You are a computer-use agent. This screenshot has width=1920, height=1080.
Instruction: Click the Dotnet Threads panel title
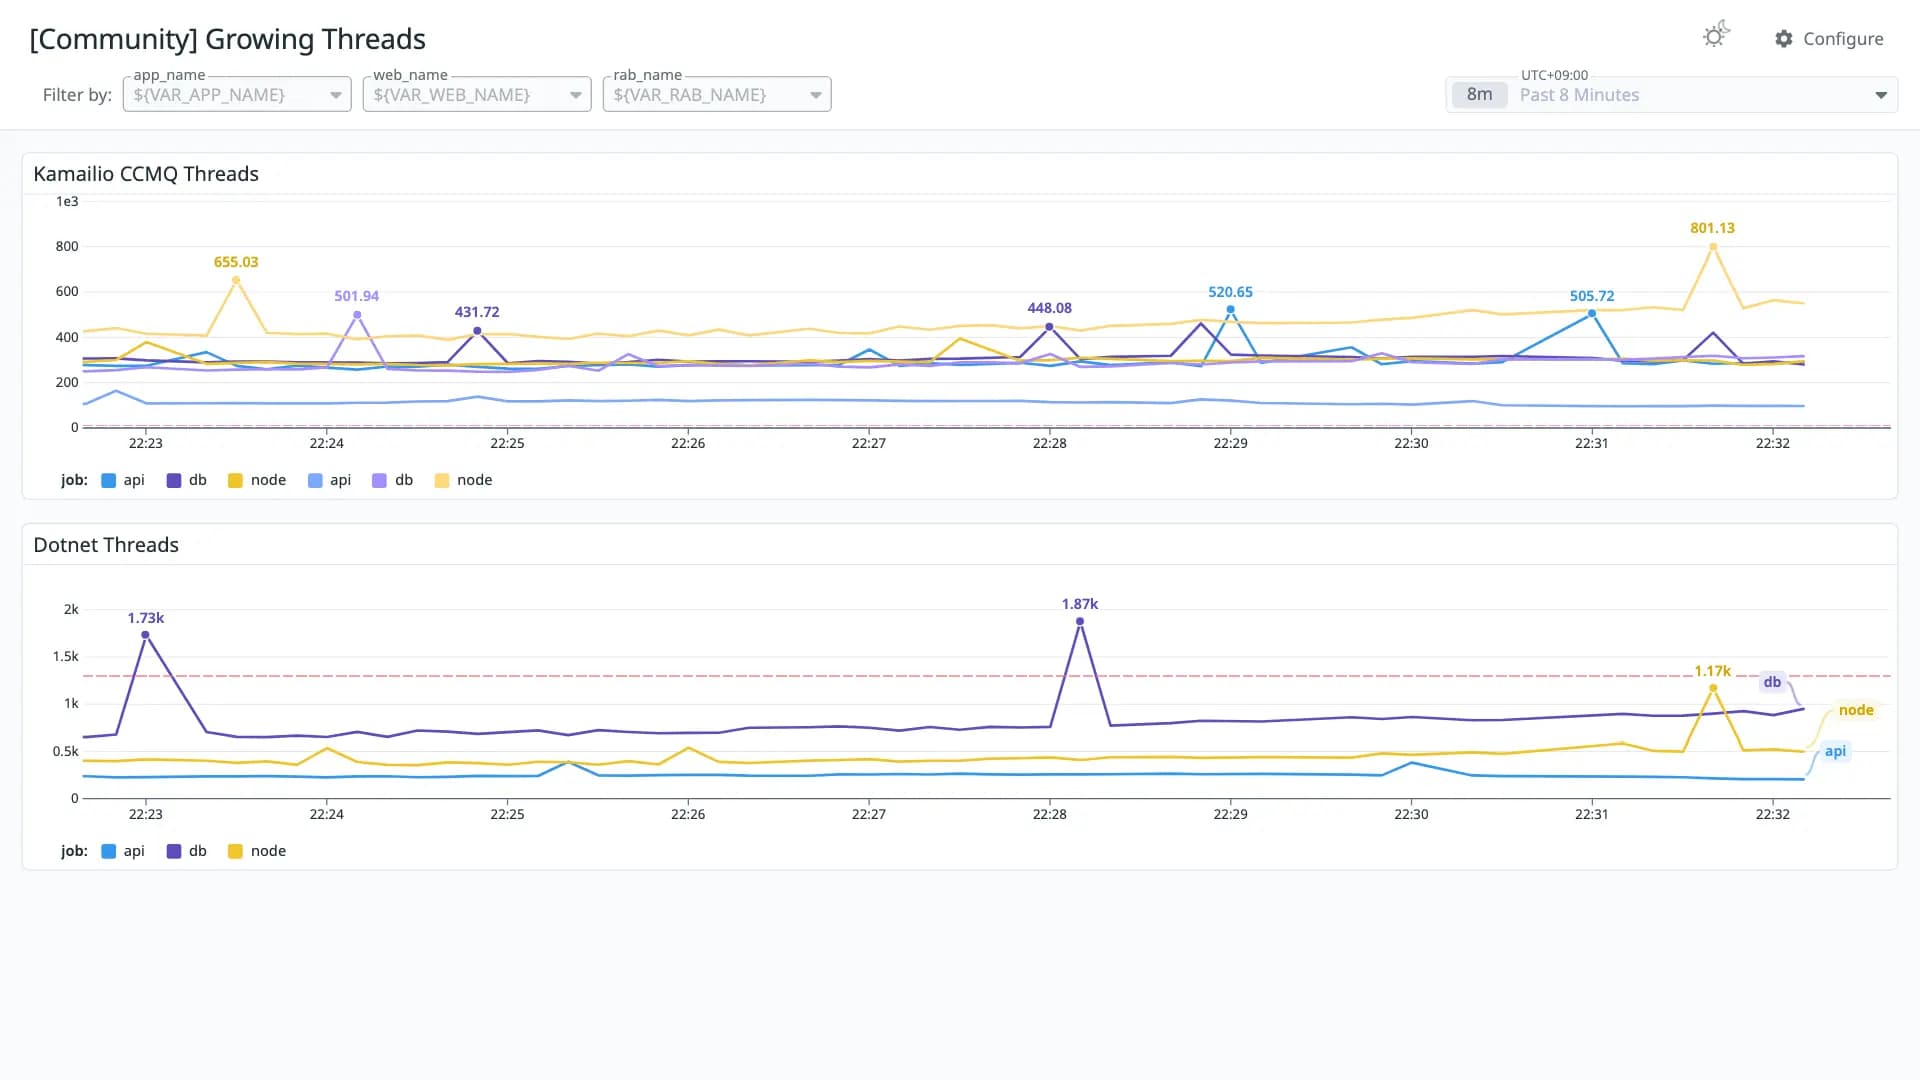coord(106,545)
